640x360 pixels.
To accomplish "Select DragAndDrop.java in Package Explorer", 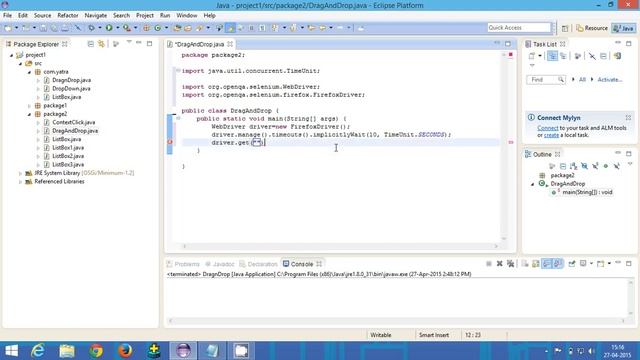I will 75,131.
